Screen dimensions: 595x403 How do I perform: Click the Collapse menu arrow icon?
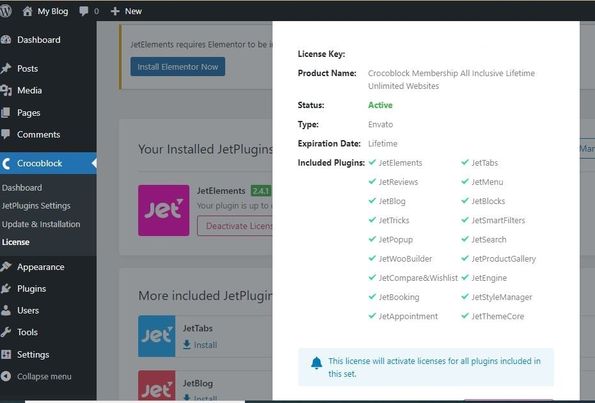point(6,376)
